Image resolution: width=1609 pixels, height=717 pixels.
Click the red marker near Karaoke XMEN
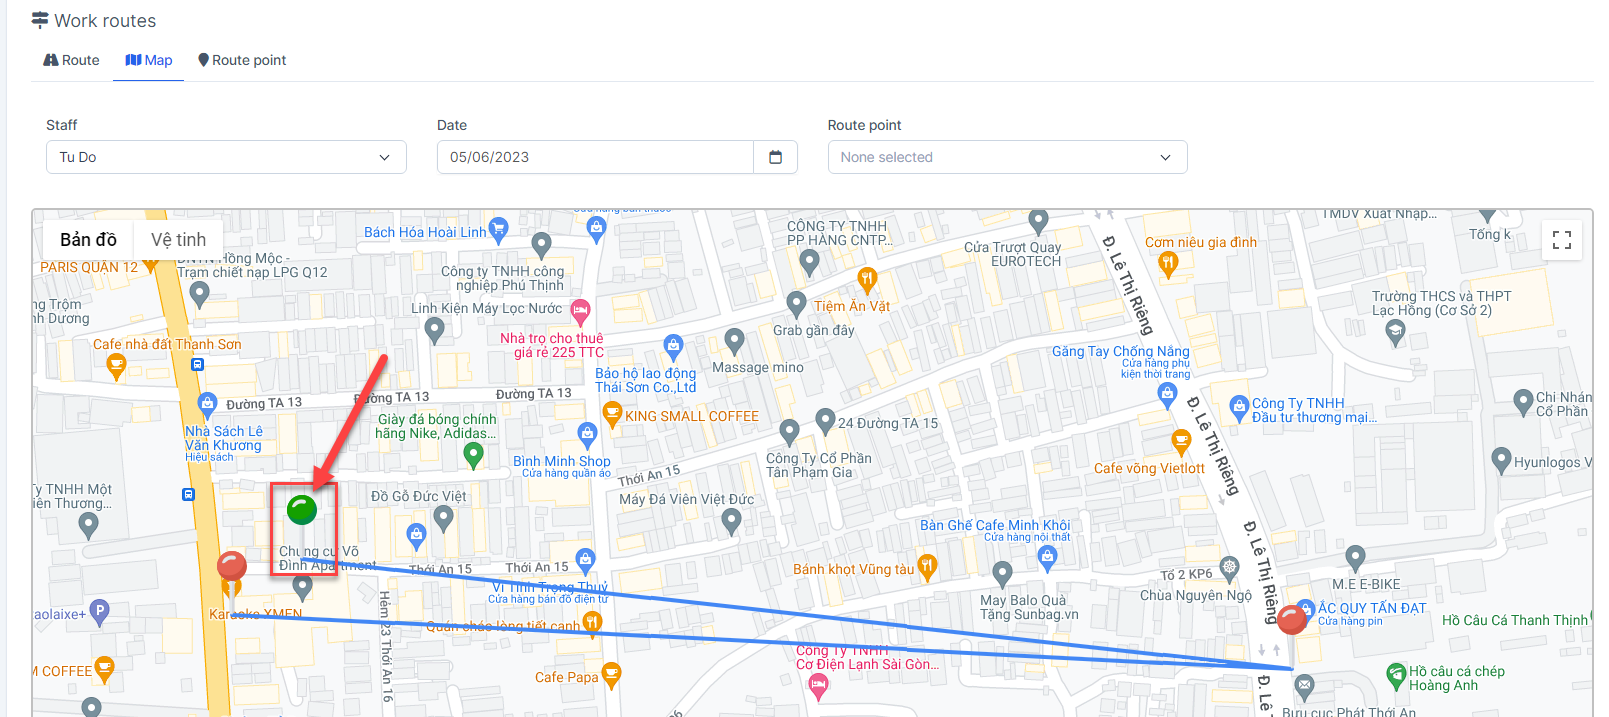[x=232, y=567]
